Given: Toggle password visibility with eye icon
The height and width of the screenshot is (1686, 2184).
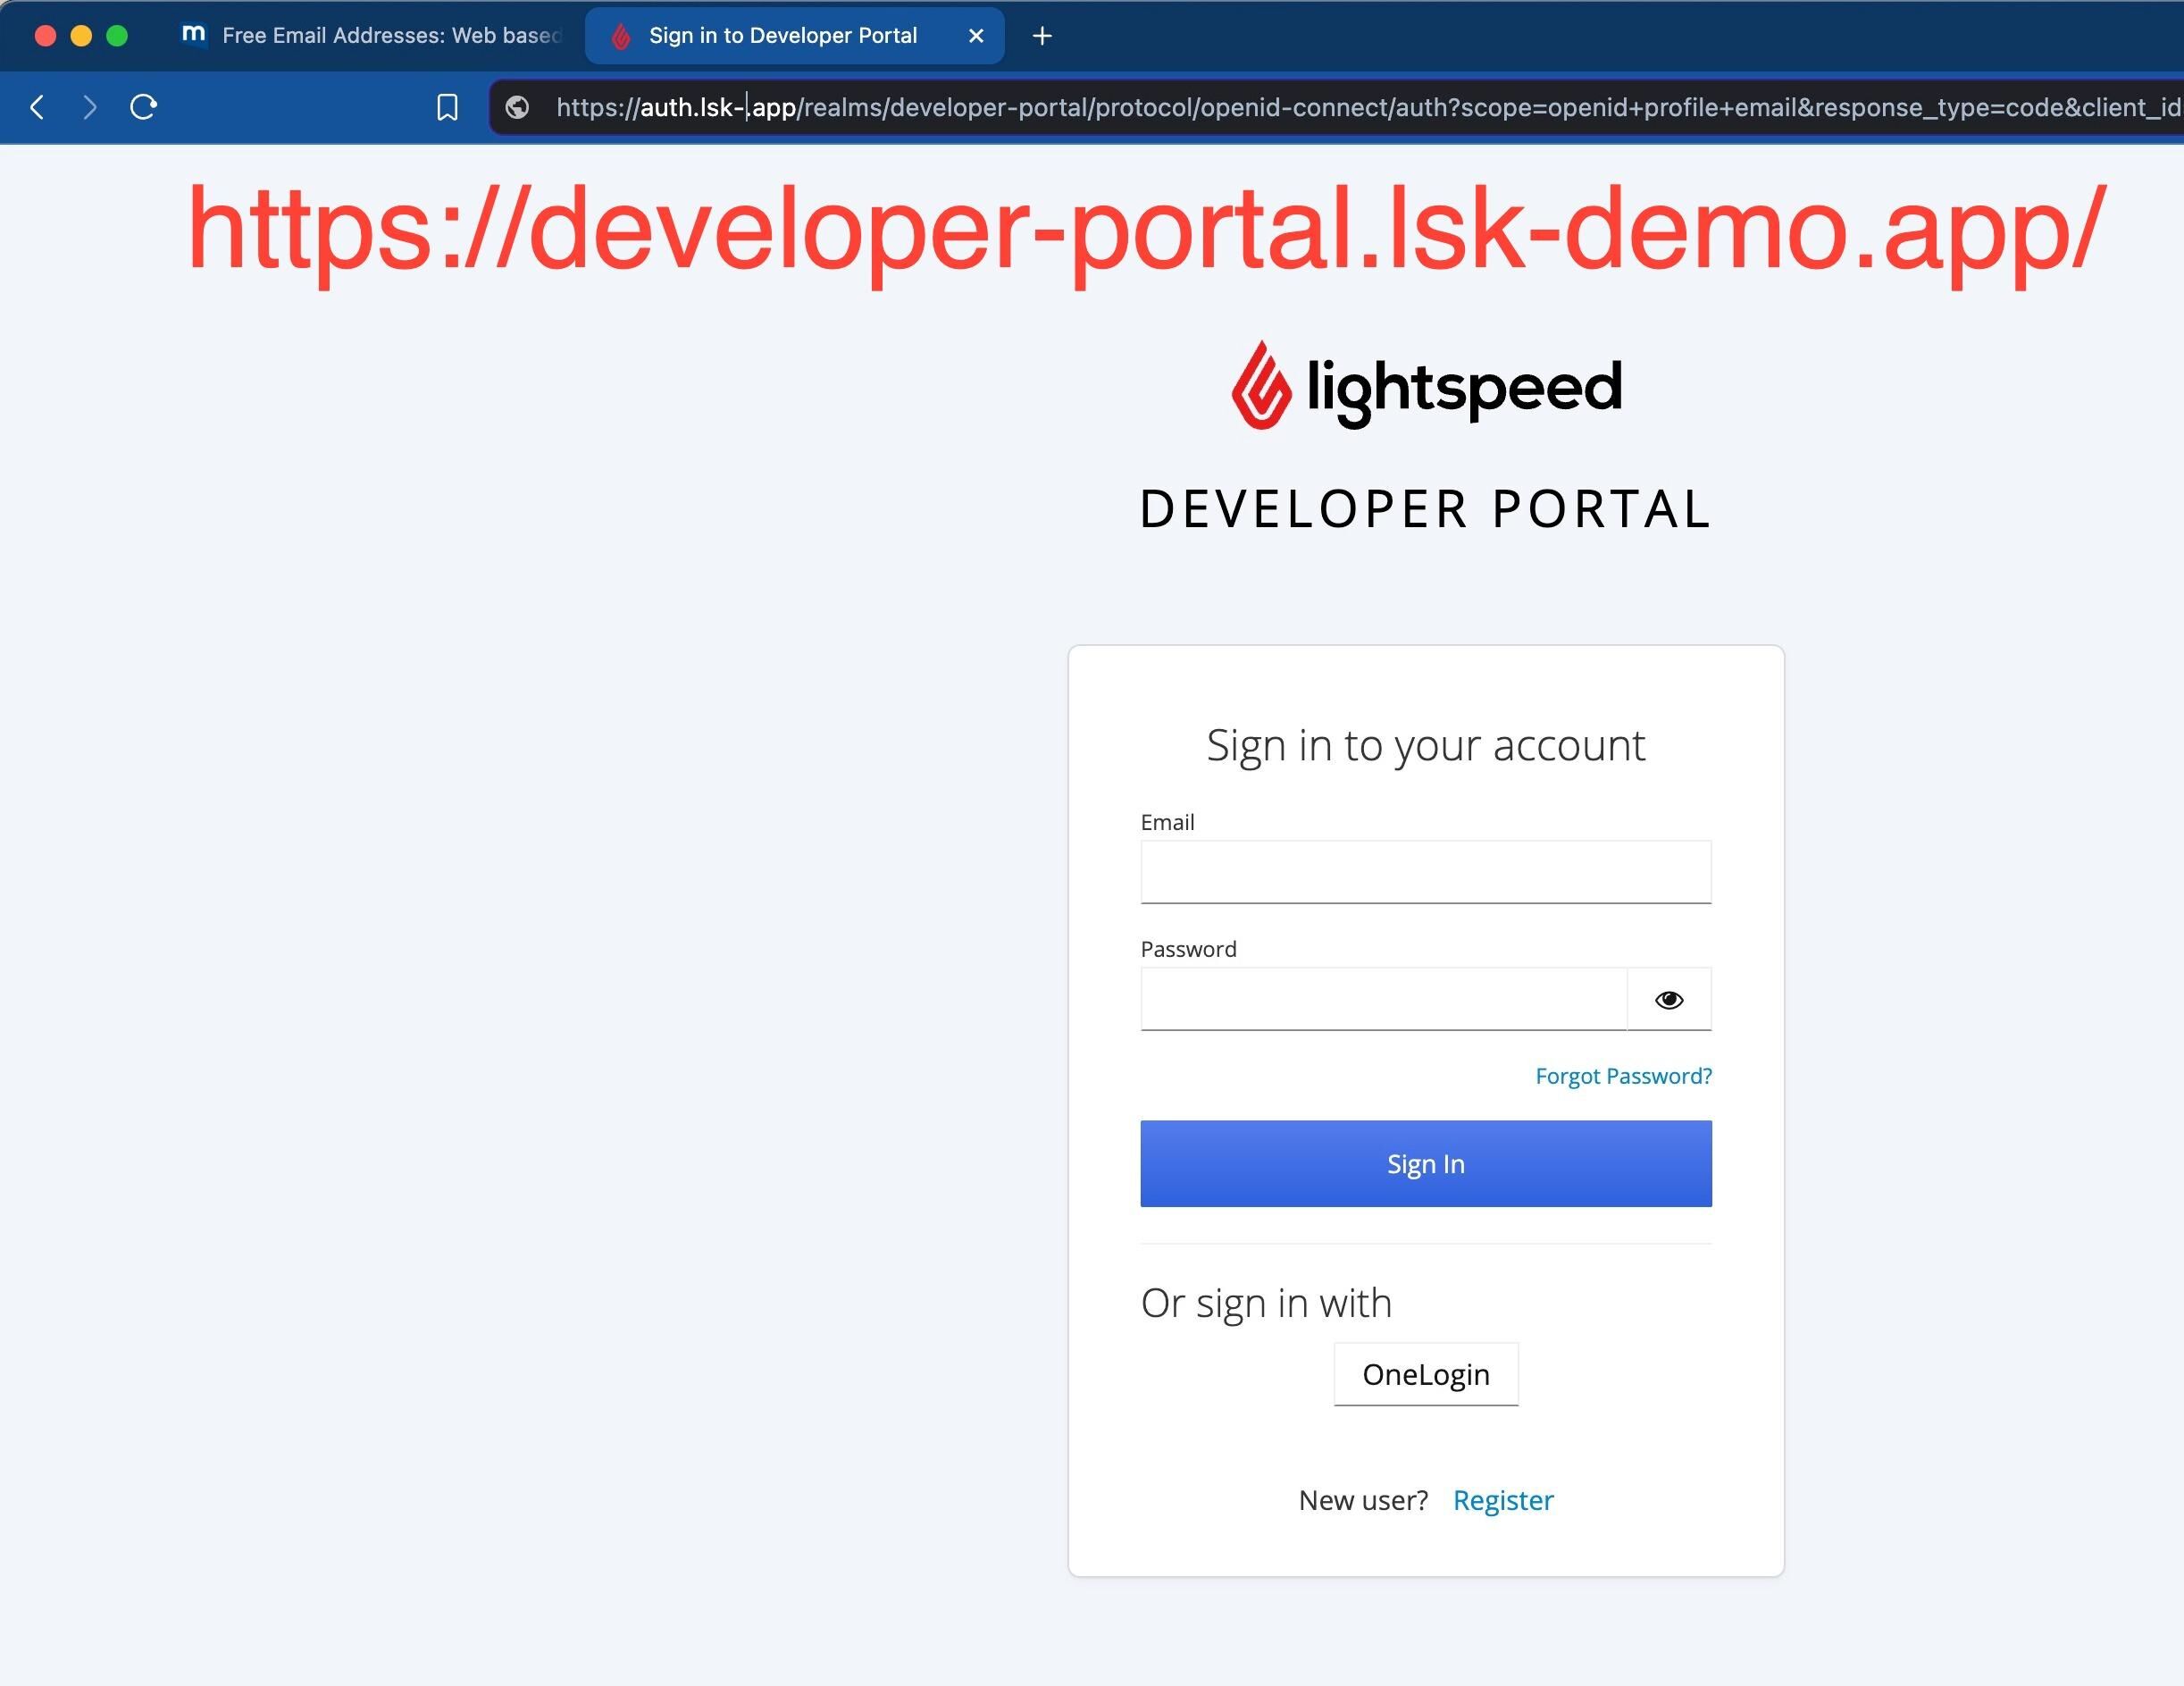Looking at the screenshot, I should click(1668, 998).
